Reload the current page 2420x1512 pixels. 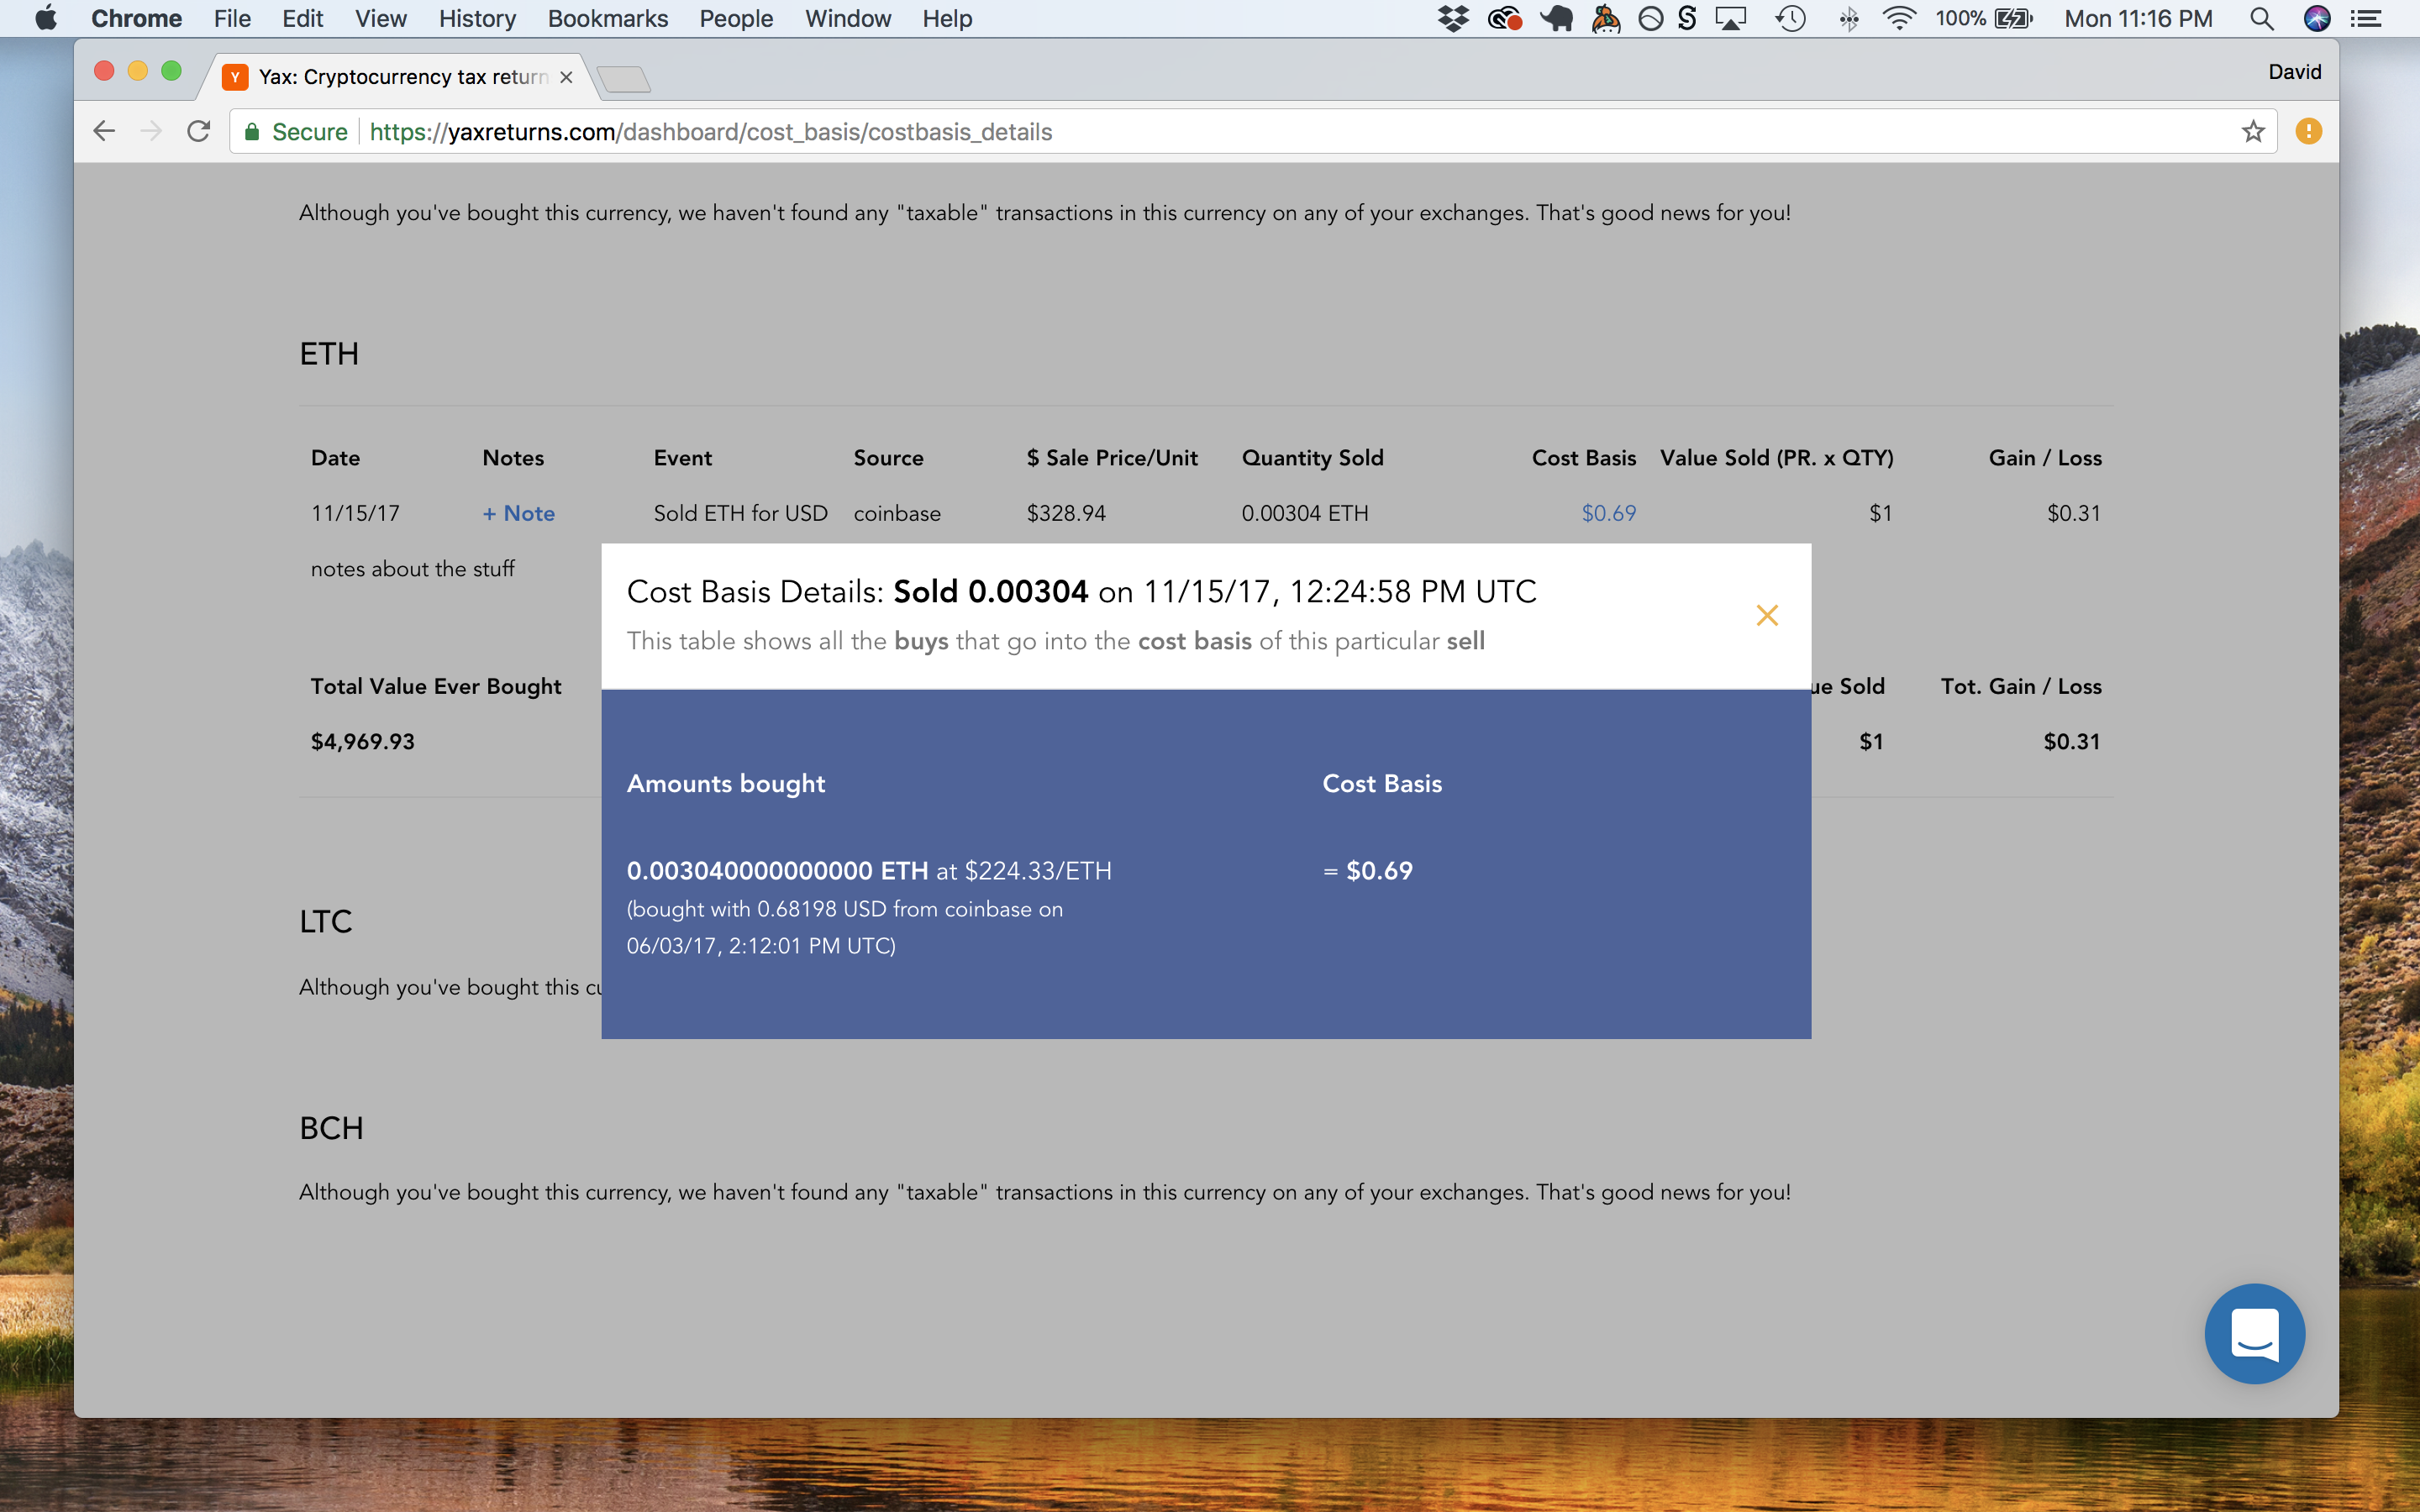199,131
